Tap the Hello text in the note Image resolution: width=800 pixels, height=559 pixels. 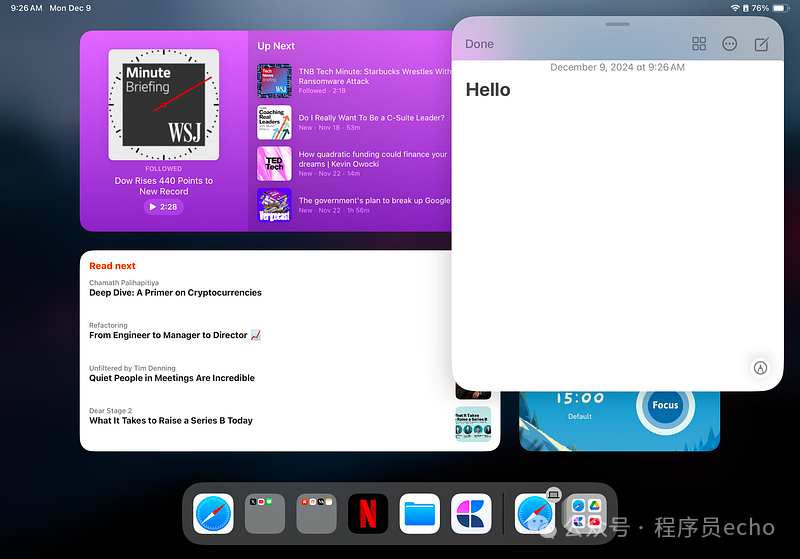[488, 91]
